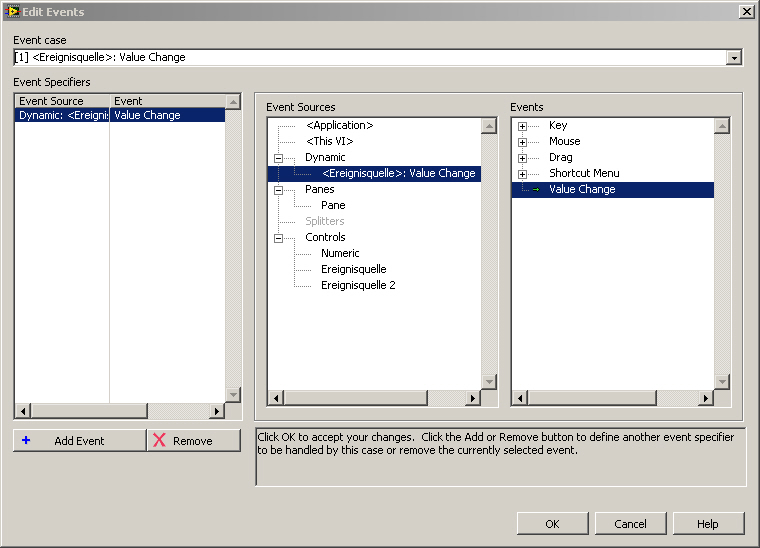This screenshot has height=548, width=760.
Task: Expand the Shortcut Menu events group
Action: coord(522,174)
